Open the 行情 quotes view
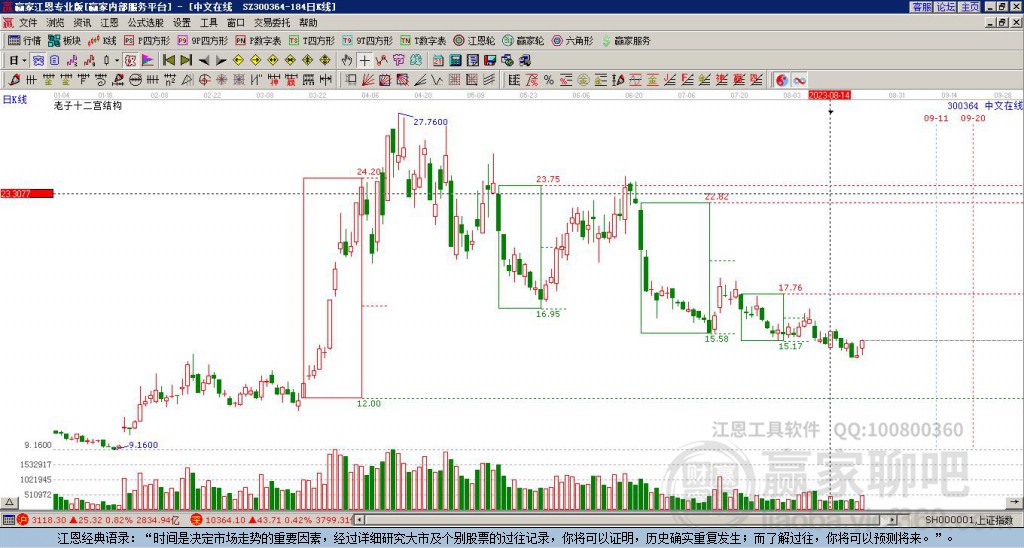 [25, 40]
